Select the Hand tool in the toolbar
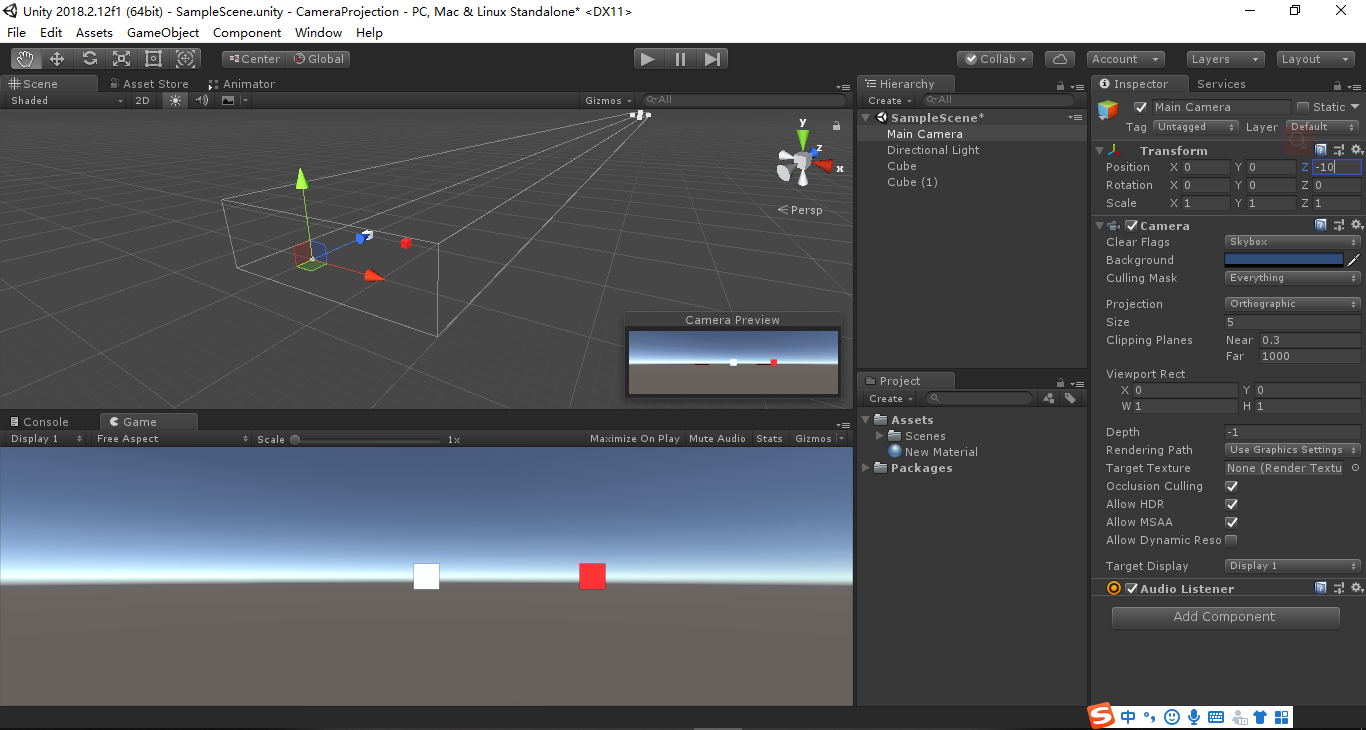The image size is (1366, 730). click(x=25, y=58)
